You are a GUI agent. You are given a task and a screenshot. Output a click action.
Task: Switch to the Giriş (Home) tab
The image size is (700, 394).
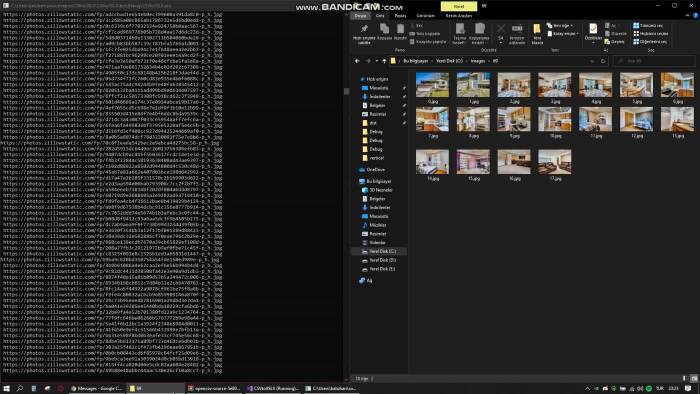pos(380,16)
